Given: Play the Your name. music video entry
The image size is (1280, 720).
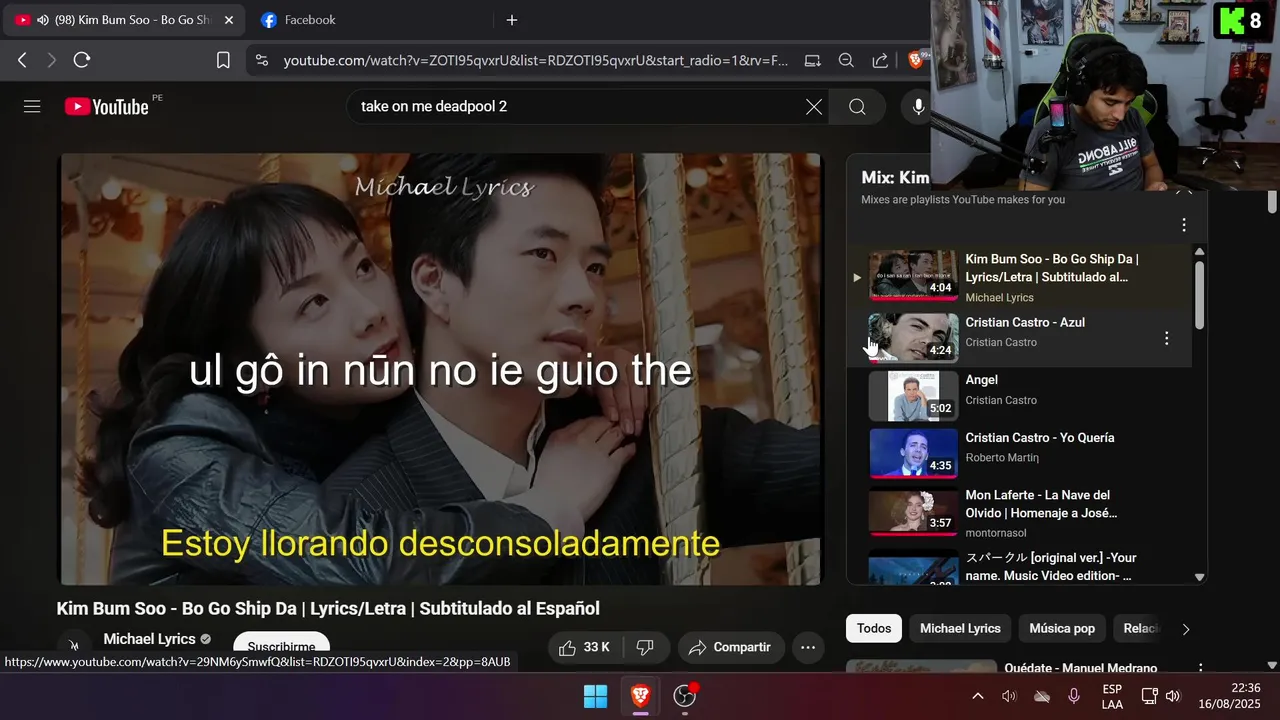Looking at the screenshot, I should tap(1020, 566).
